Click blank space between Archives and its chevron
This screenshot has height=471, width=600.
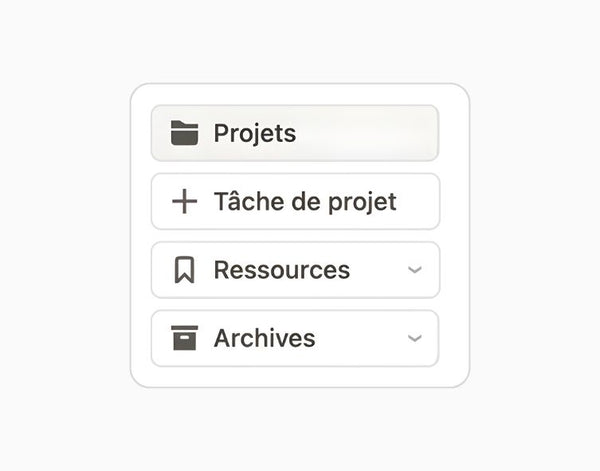pos(362,338)
